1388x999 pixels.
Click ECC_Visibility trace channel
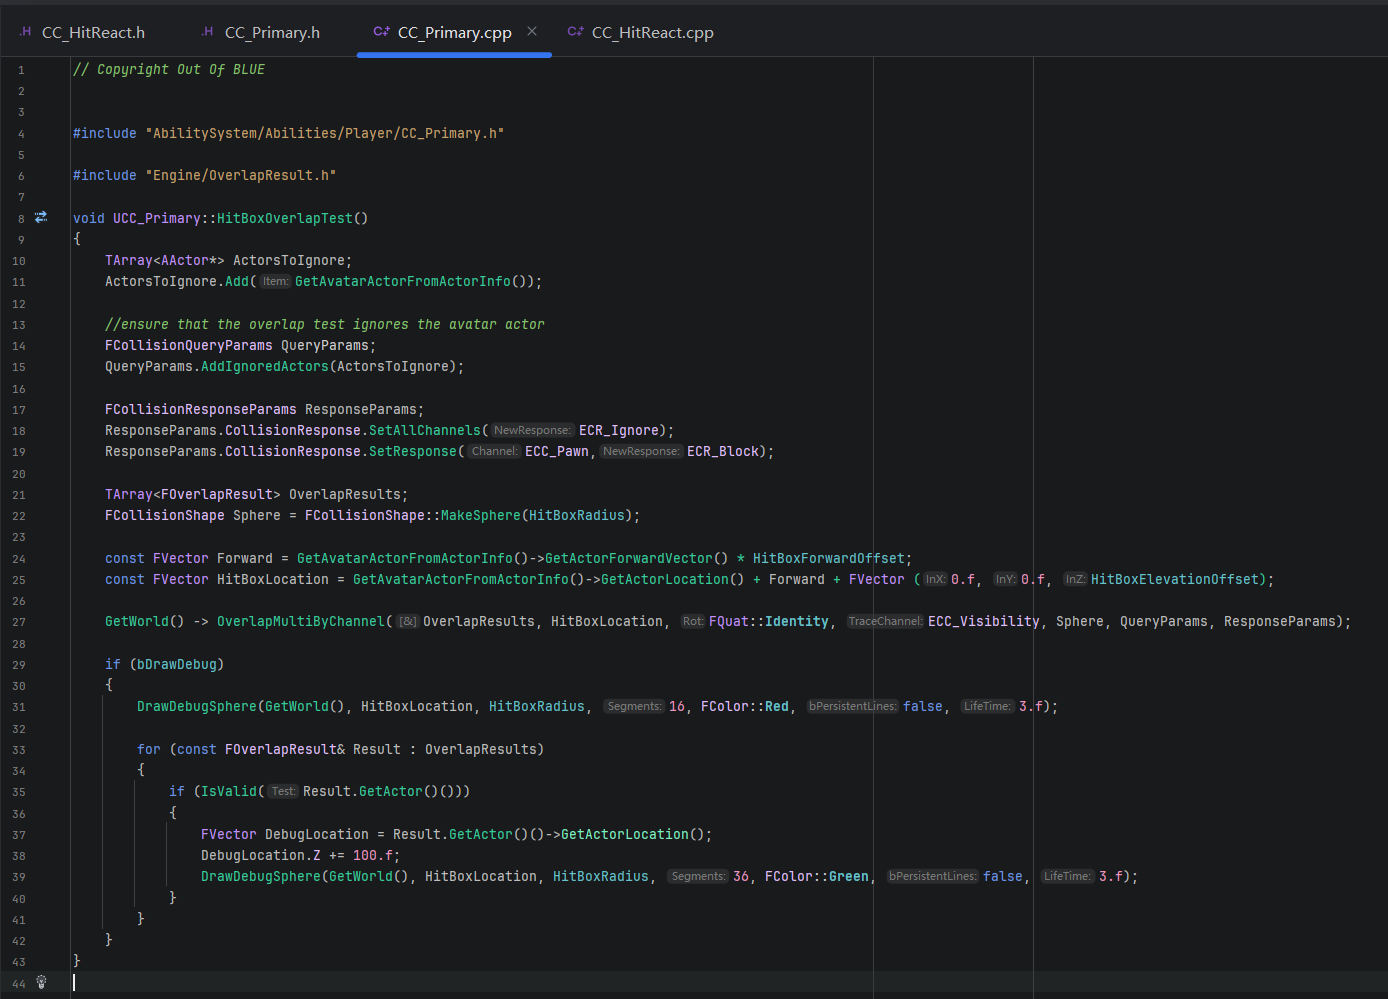pos(984,621)
